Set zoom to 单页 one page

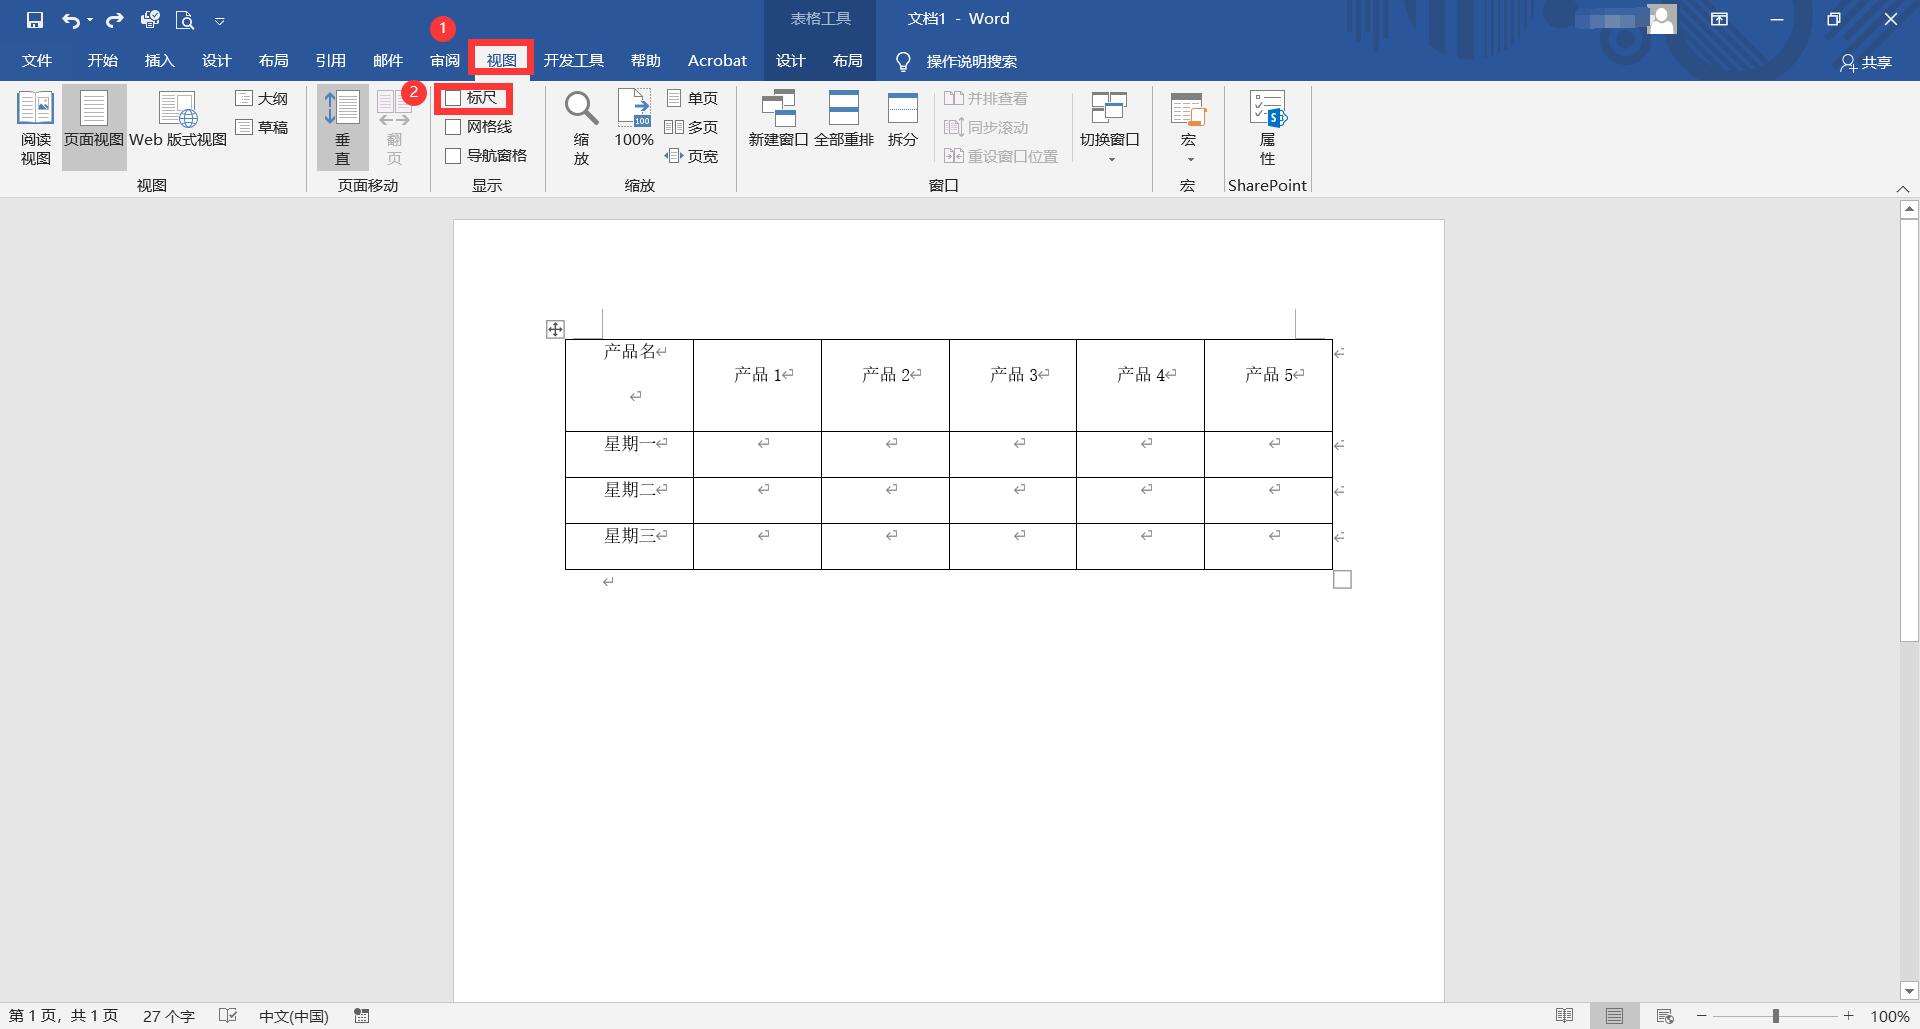point(692,98)
